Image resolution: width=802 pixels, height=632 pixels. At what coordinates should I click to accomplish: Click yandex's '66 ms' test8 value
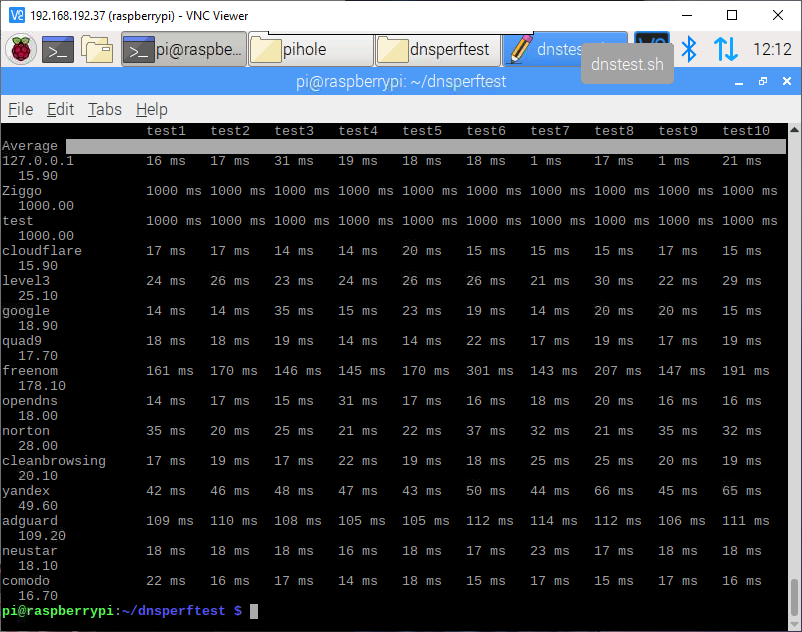[614, 491]
